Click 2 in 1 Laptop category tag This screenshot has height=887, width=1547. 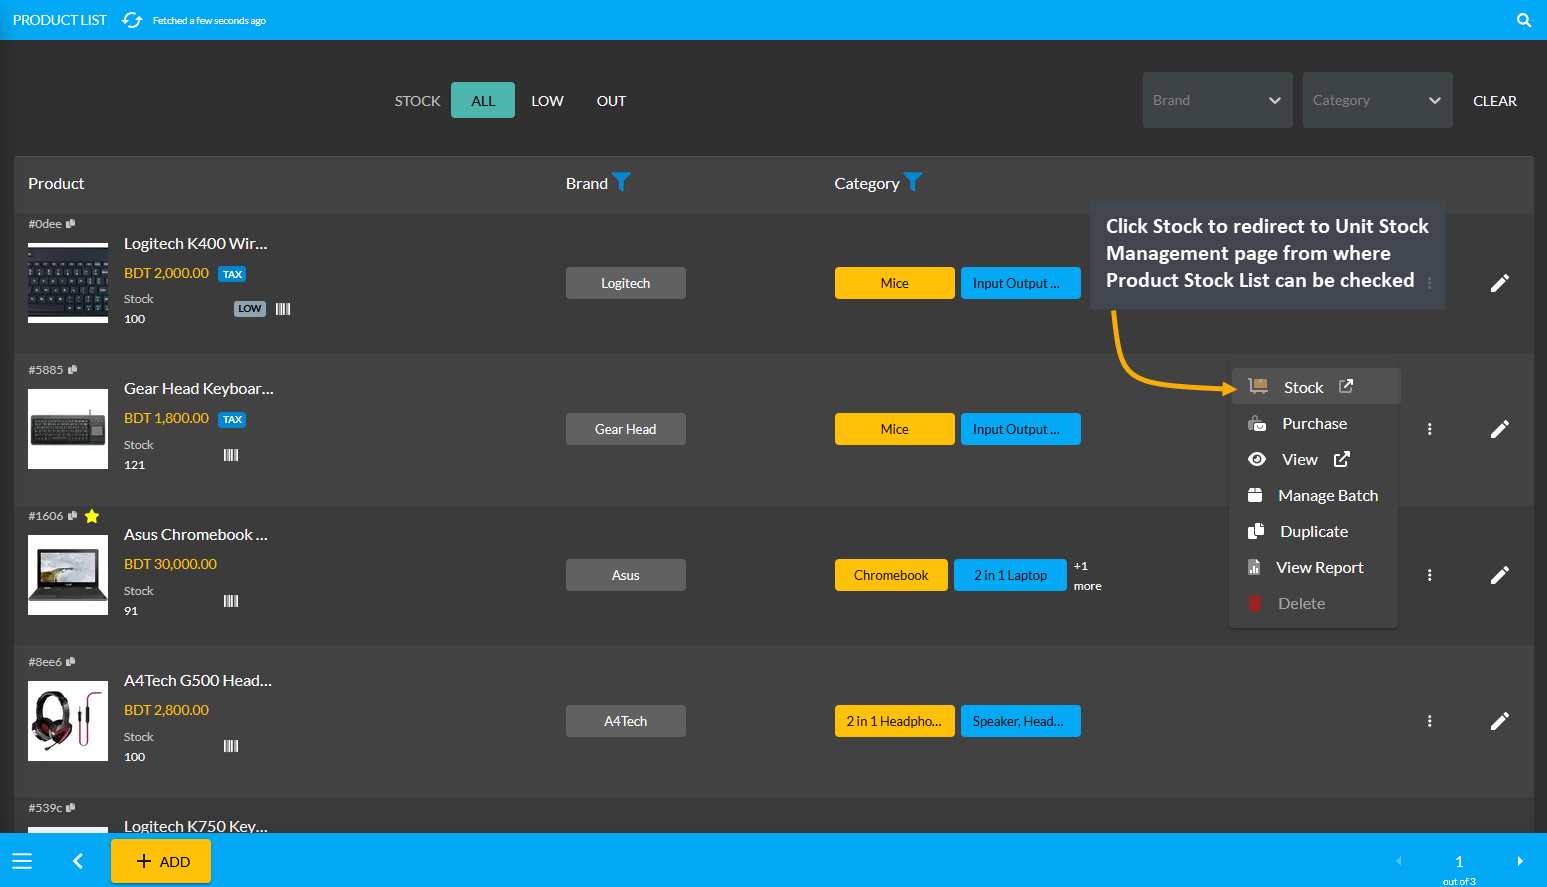point(1010,575)
